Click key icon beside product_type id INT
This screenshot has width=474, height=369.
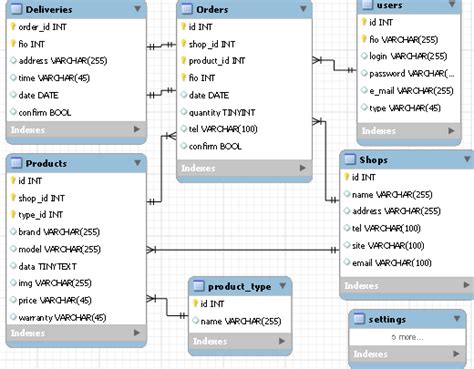click(x=196, y=303)
